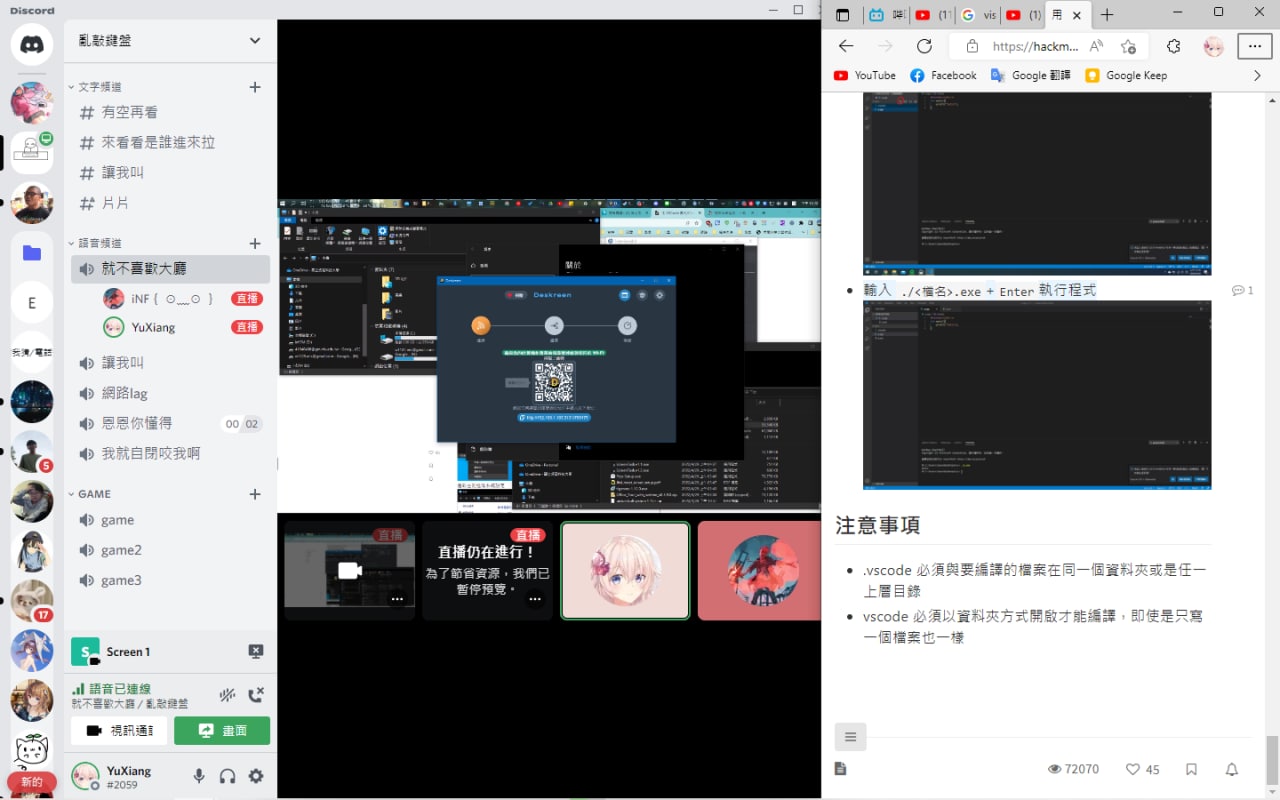This screenshot has height=800, width=1280.
Task: Open the YouTube bookmark link
Action: coord(865,75)
